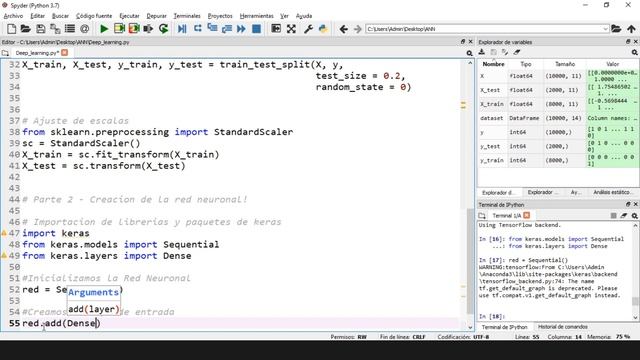Undock the variable explorer pane
This screenshot has height=360, width=640.
(628, 42)
